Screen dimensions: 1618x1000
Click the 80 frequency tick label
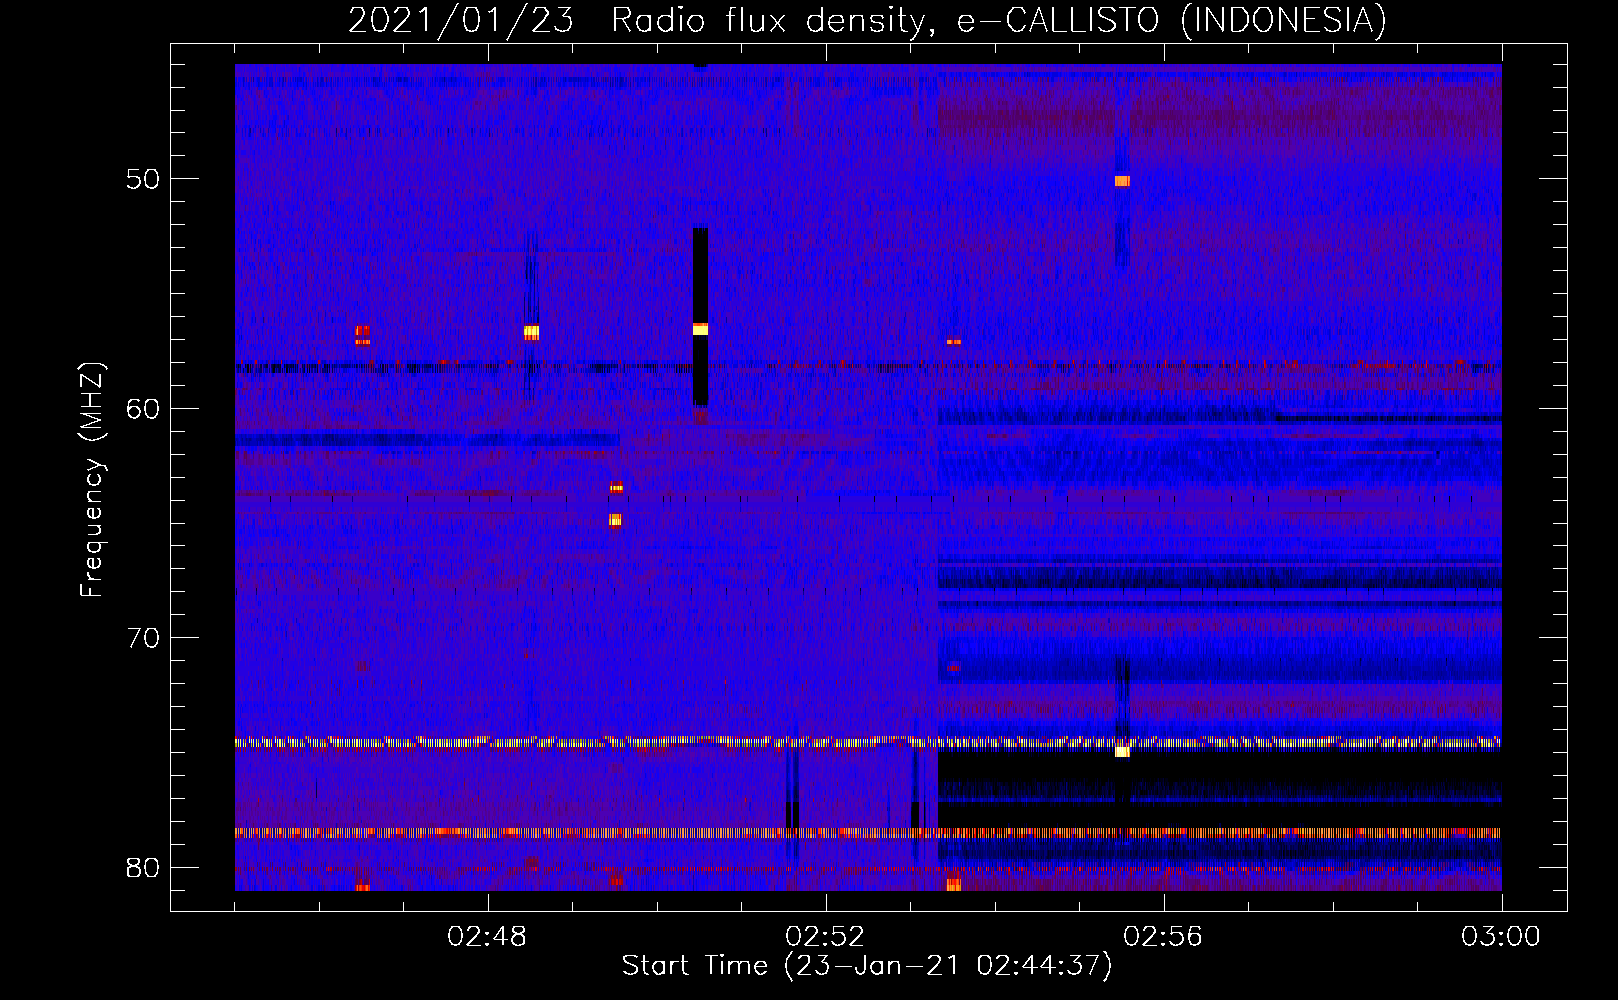[143, 867]
